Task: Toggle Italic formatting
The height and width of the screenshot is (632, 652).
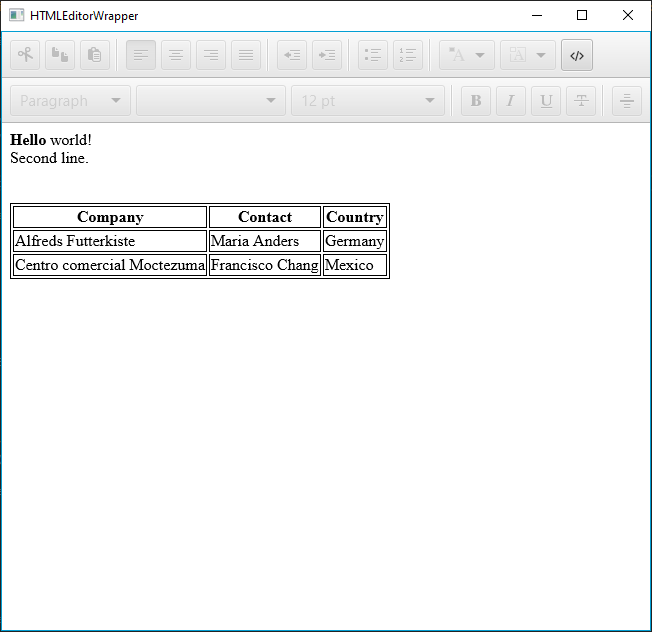Action: [511, 101]
